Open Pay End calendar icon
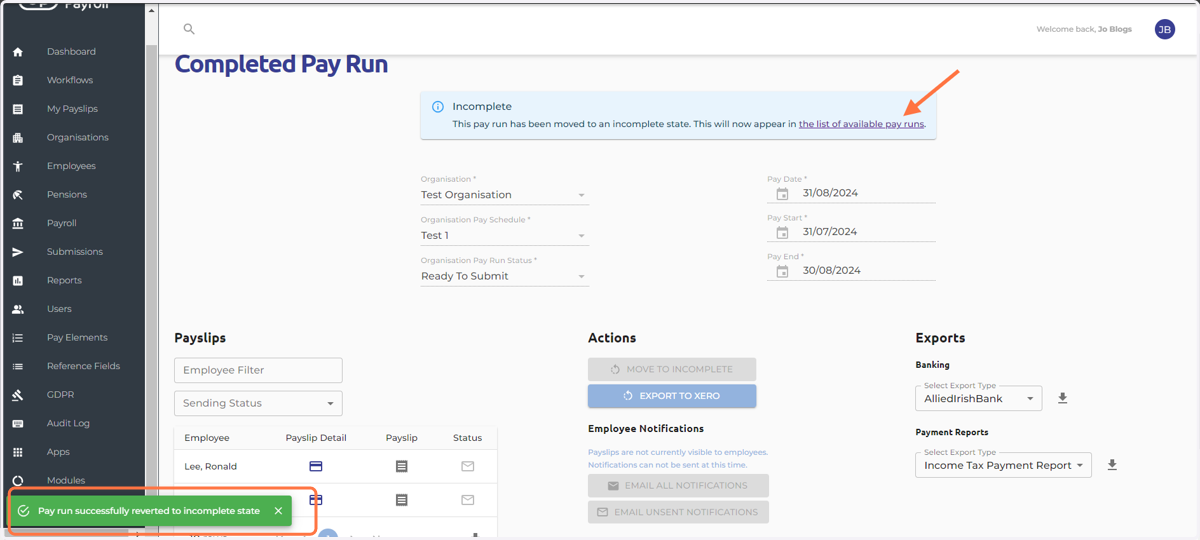This screenshot has height=540, width=1200. 782,271
